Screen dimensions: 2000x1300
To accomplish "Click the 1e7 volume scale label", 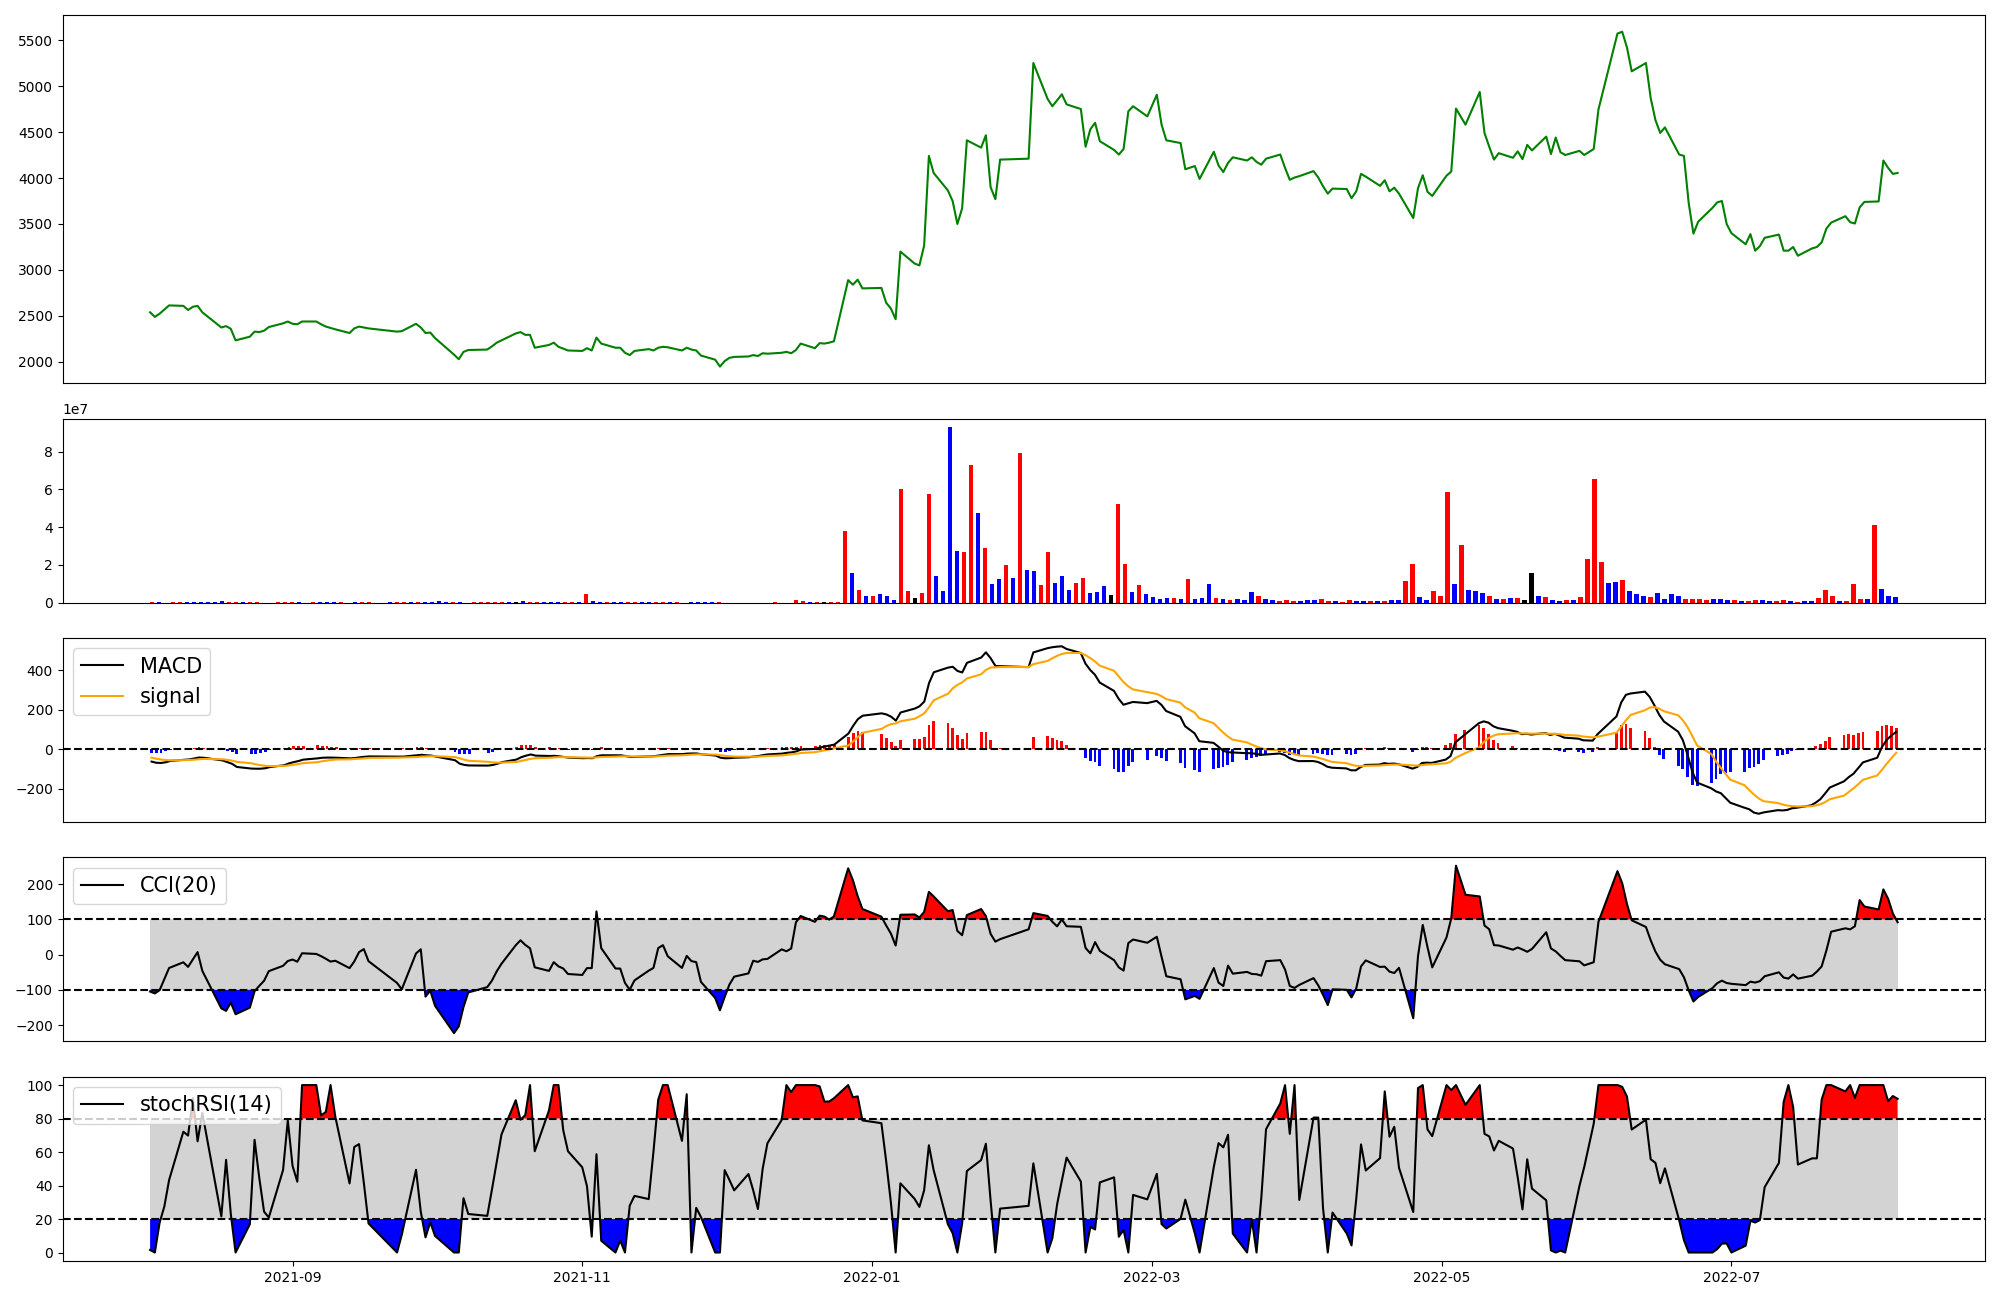I will click(x=75, y=409).
